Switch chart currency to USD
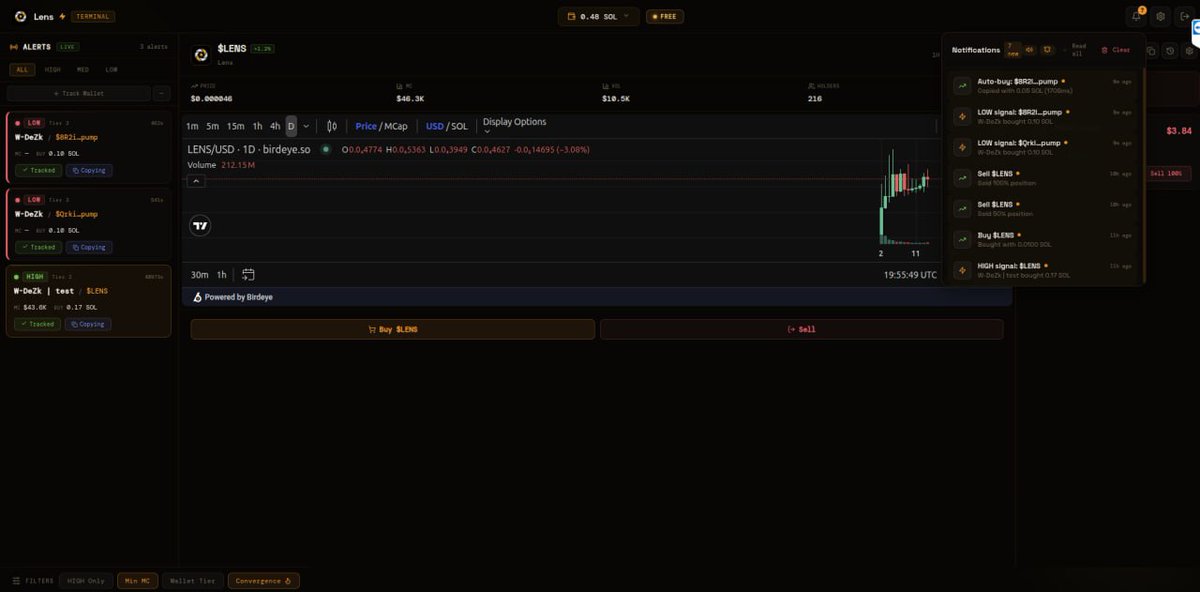The image size is (1200, 592). click(x=434, y=126)
